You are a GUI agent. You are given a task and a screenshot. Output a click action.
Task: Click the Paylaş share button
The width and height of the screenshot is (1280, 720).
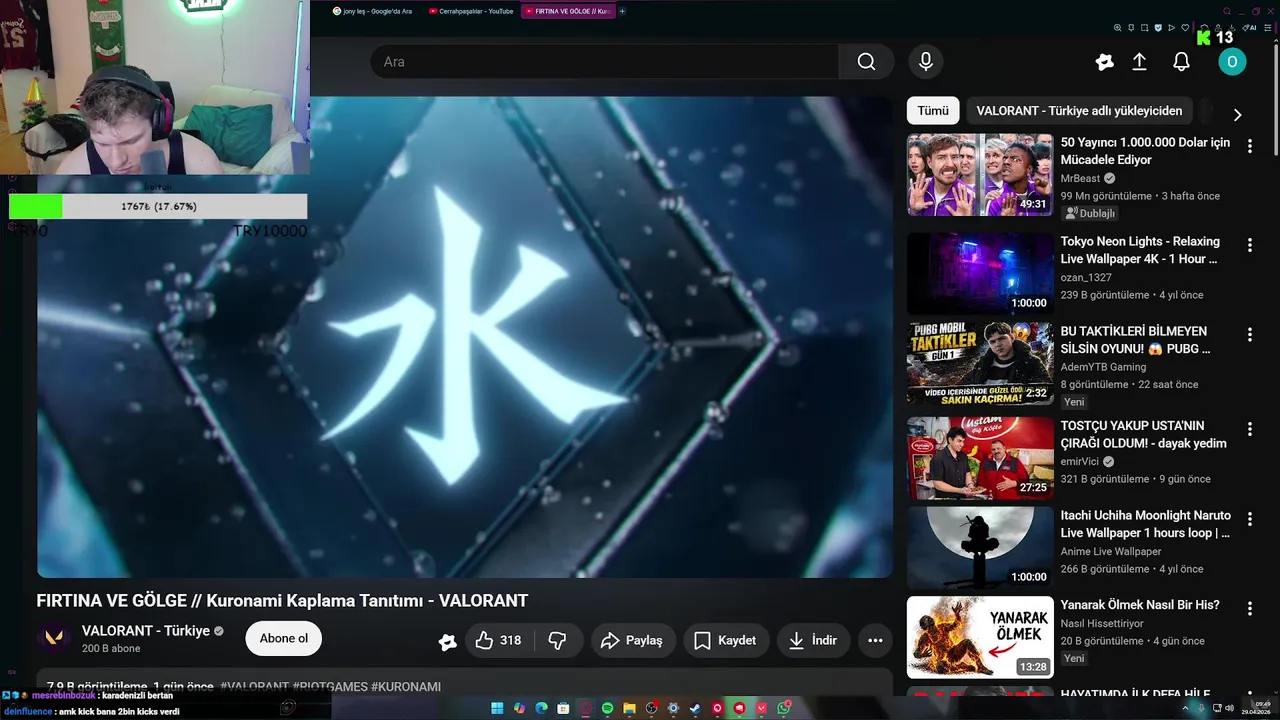[x=633, y=640]
